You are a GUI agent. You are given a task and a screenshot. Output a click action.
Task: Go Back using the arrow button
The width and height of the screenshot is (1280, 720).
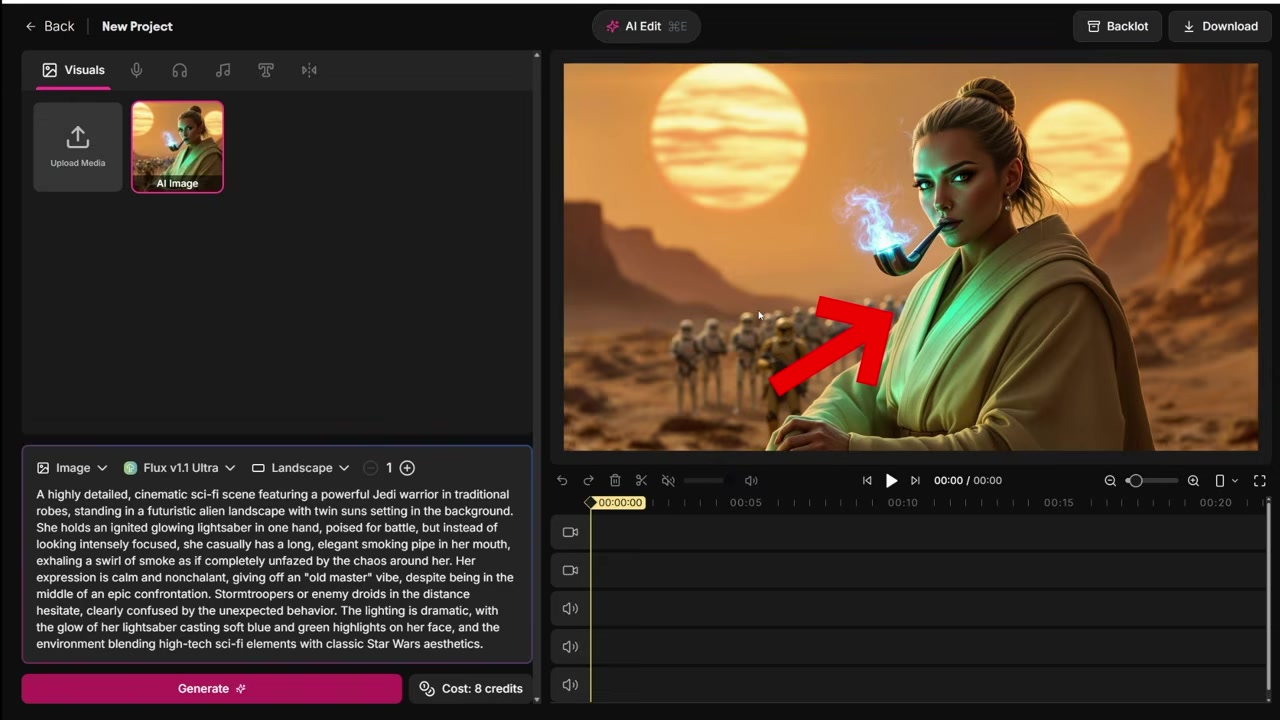(50, 26)
